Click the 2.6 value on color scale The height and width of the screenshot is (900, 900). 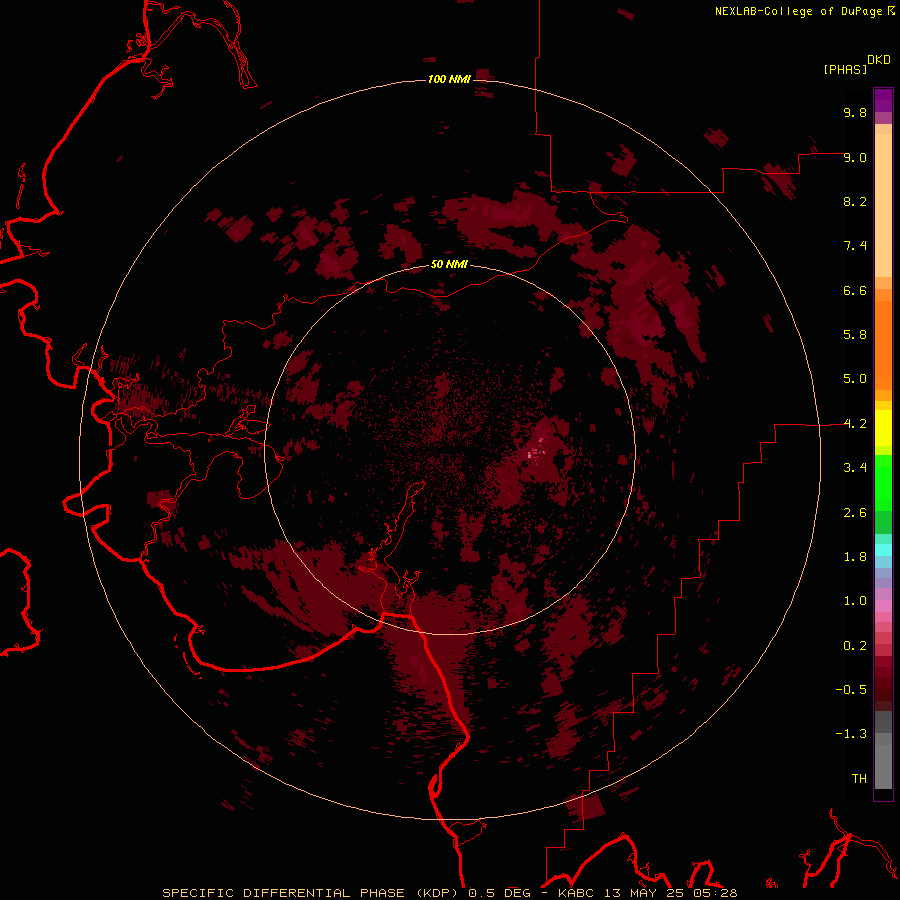855,513
